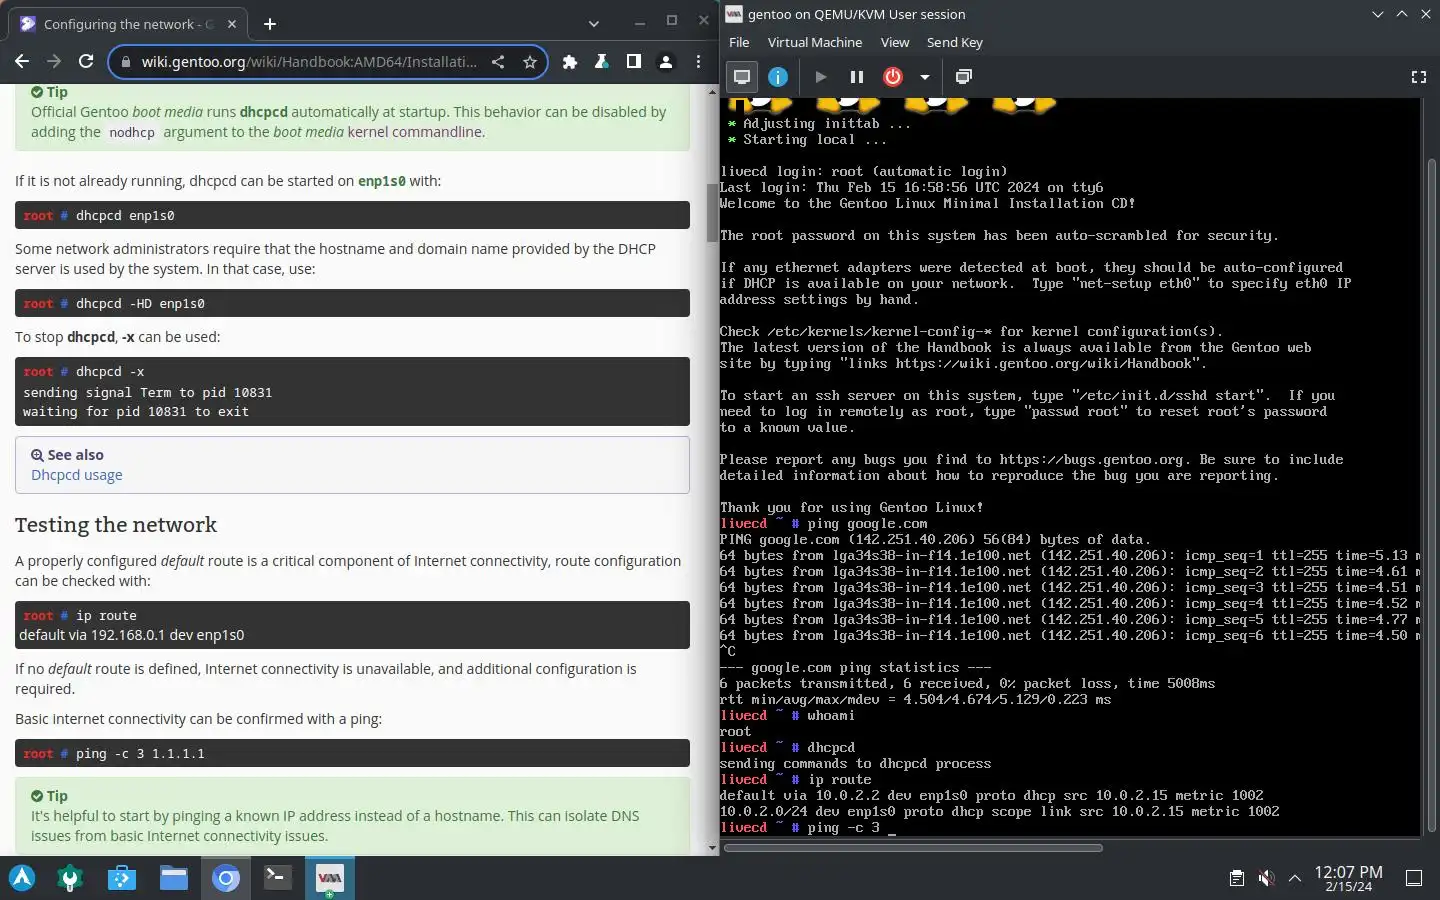Show the graphical console view
Viewport: 1440px width, 900px height.
pos(742,77)
